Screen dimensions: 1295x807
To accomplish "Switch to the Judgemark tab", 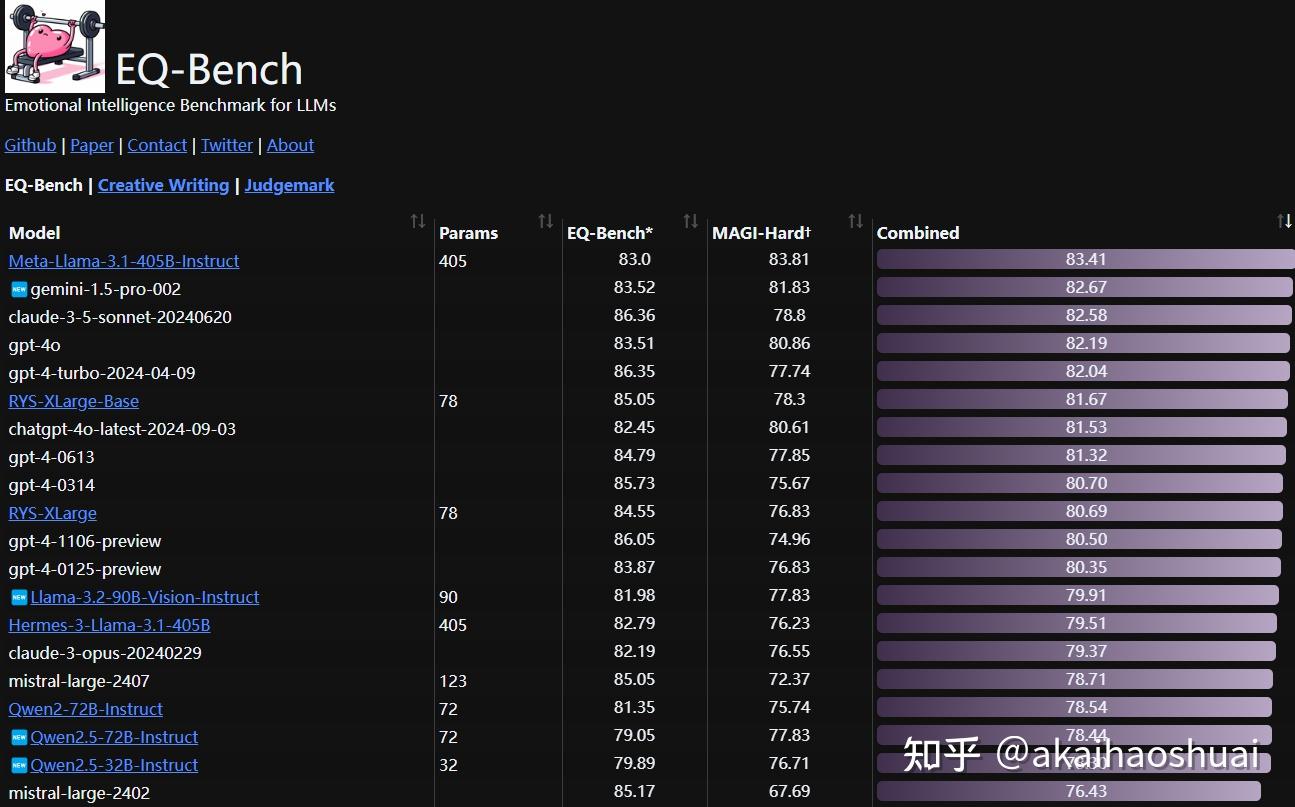I will [289, 185].
